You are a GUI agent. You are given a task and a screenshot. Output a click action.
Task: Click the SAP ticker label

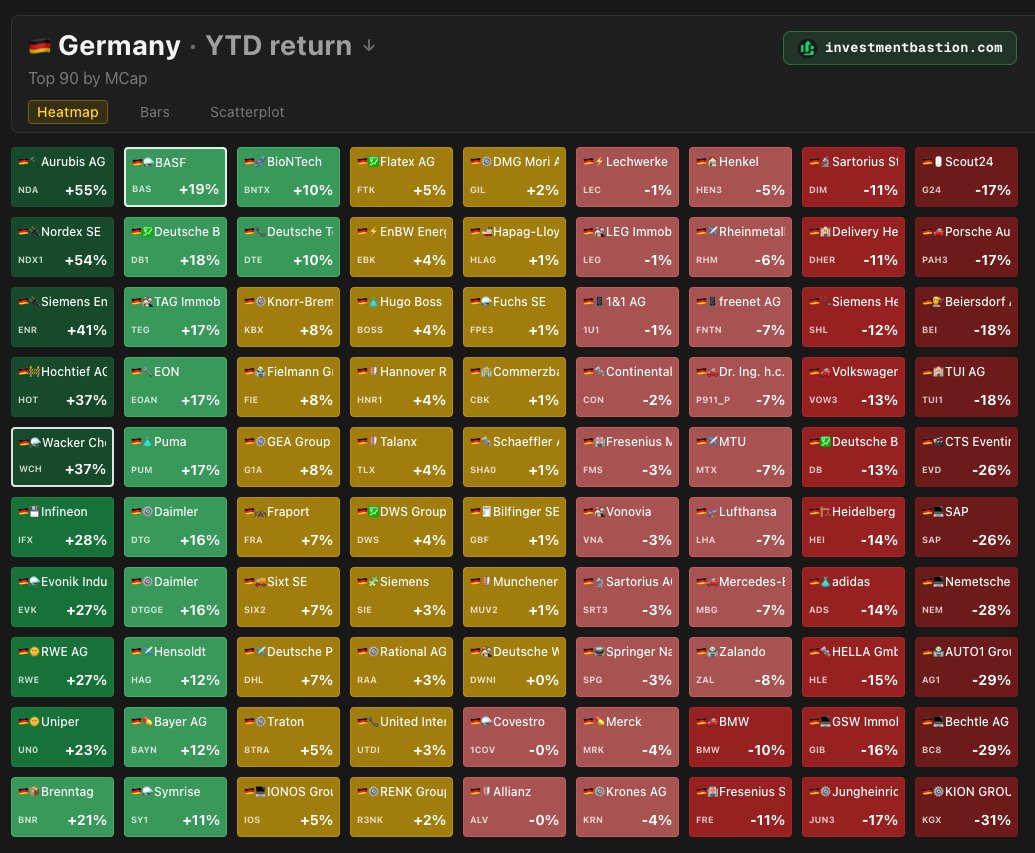coord(931,540)
